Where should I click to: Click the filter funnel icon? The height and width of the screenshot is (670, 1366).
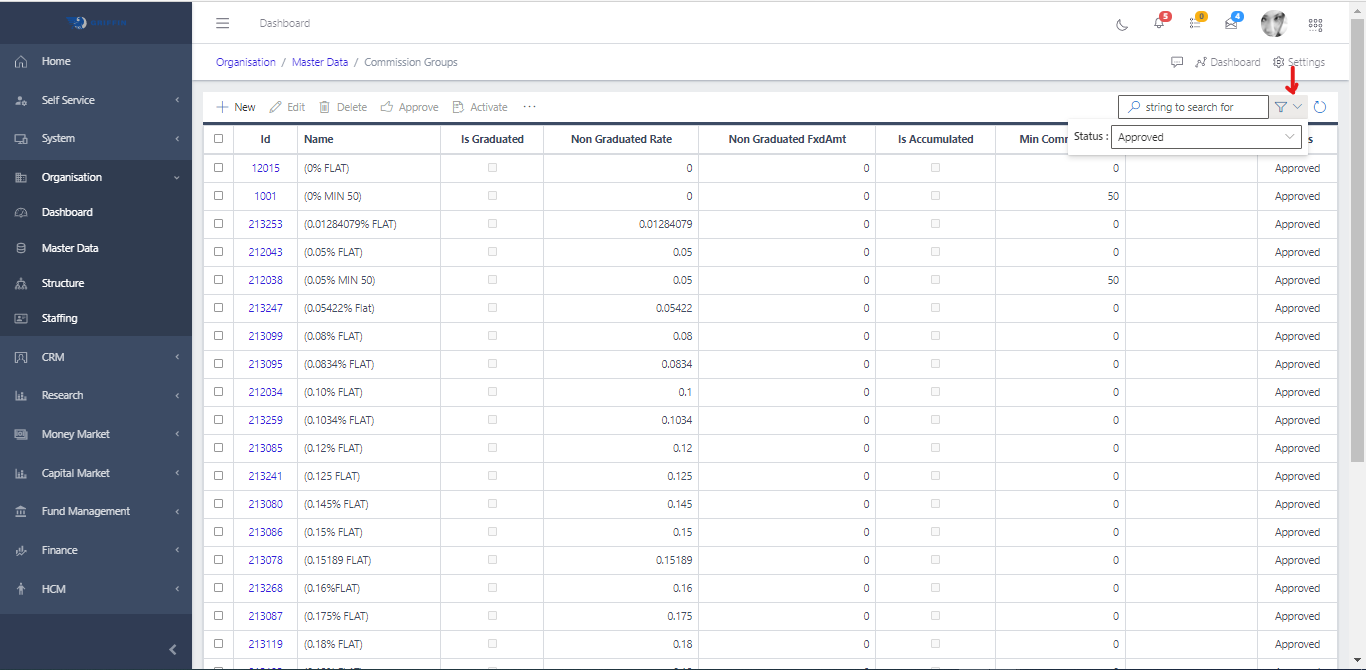point(1281,107)
